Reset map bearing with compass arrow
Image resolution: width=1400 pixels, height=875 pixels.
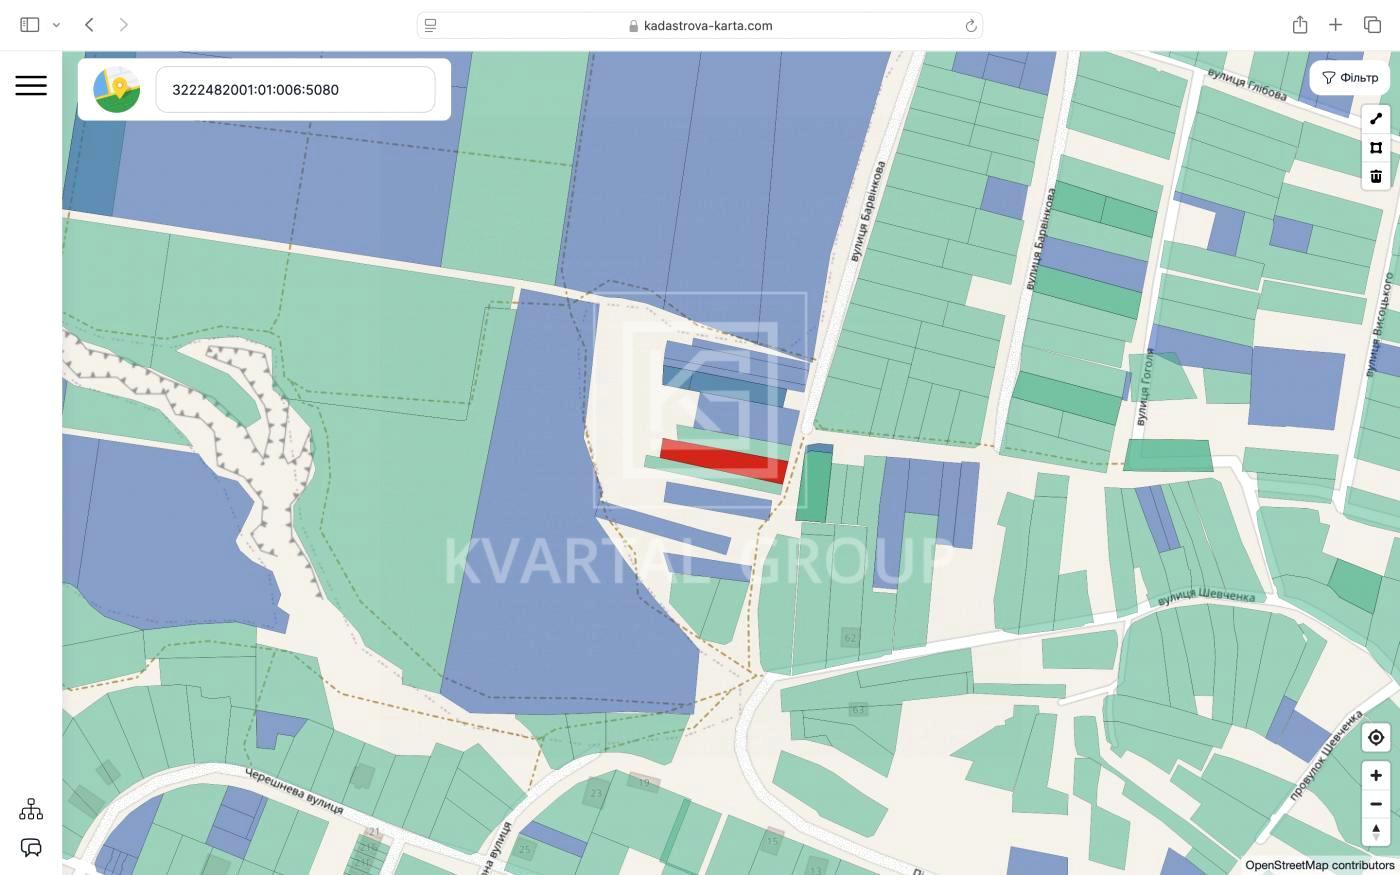(x=1376, y=832)
